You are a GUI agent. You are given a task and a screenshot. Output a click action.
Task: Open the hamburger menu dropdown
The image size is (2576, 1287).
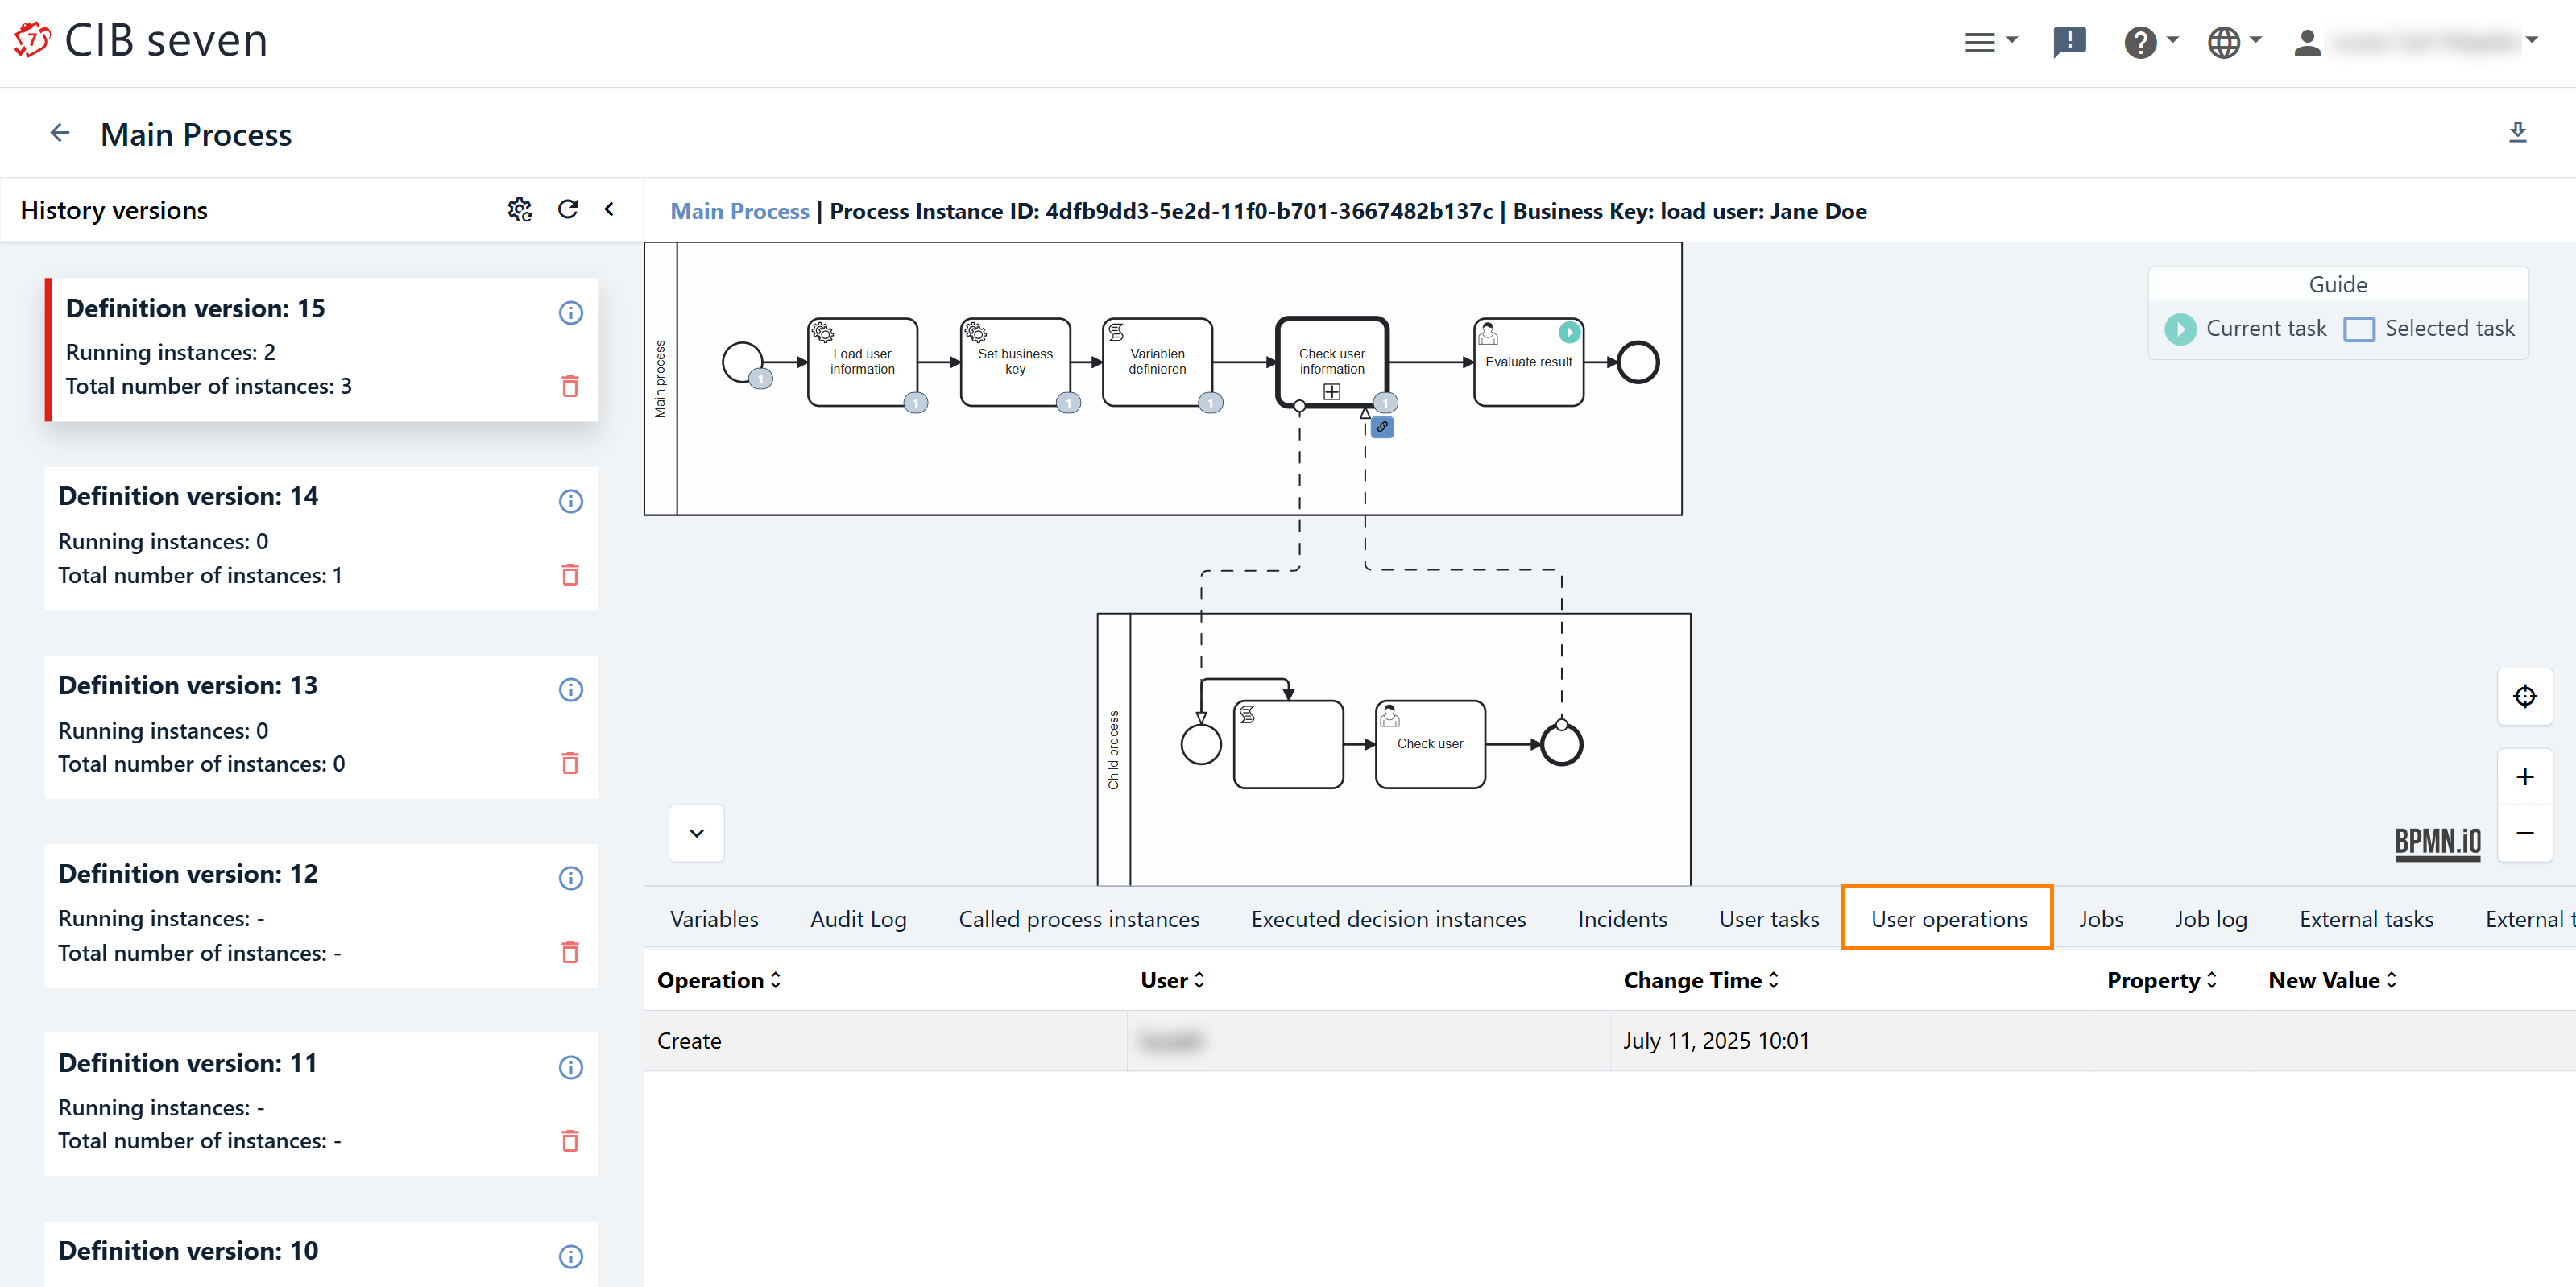coord(1990,42)
